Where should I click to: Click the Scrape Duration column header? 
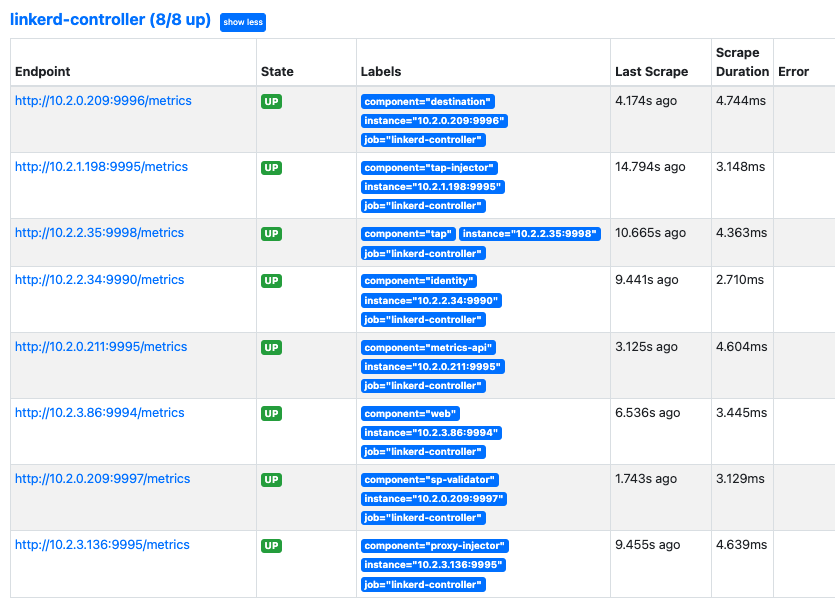(x=742, y=62)
